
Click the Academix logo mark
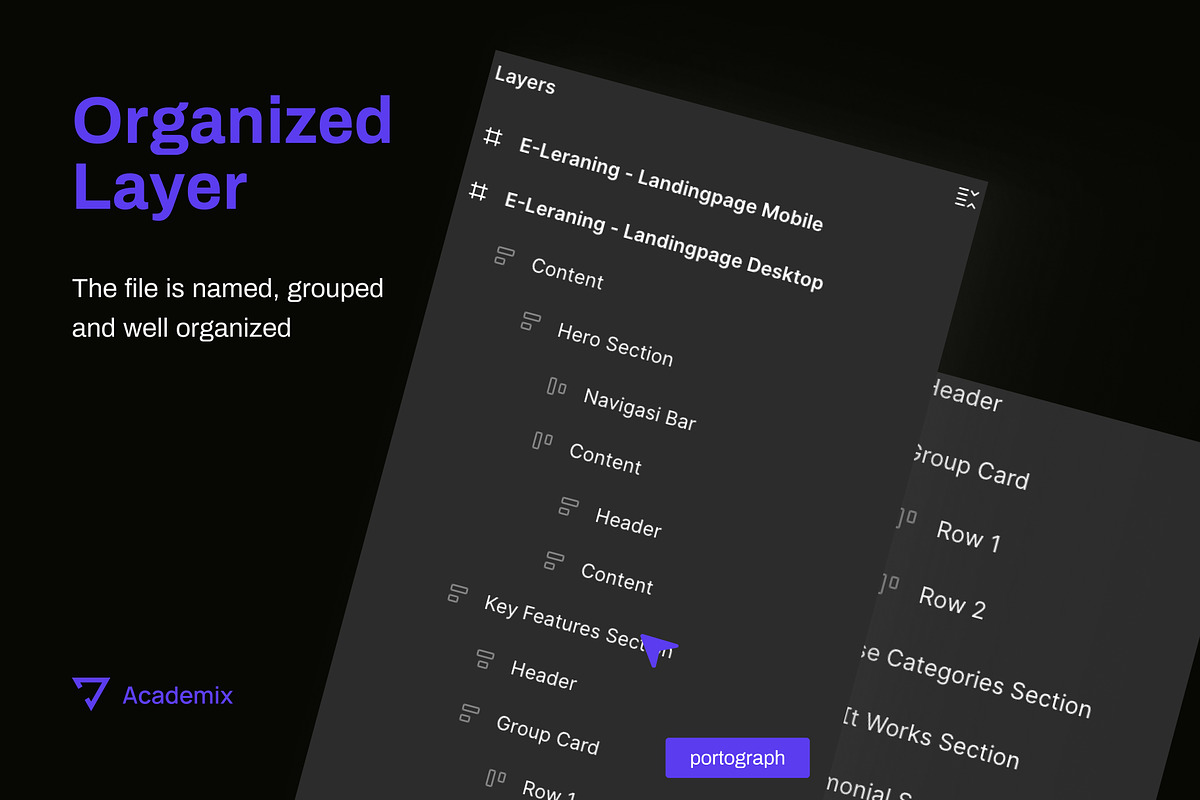pyautogui.click(x=91, y=693)
